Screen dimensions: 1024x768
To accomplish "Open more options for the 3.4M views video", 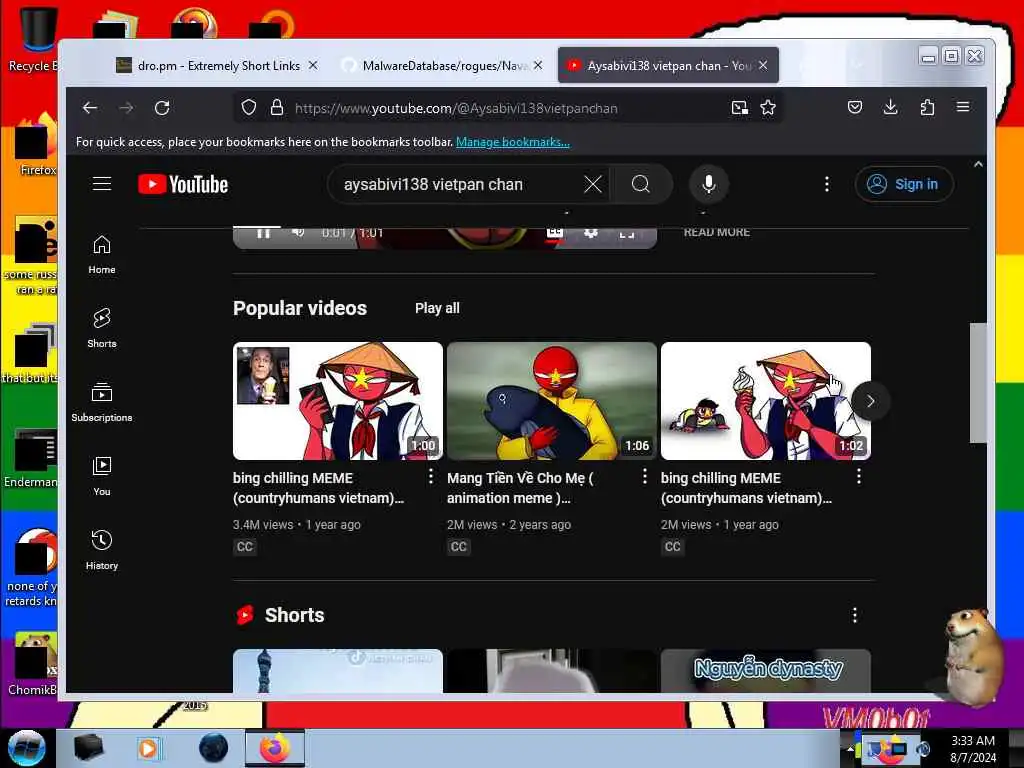I will pos(430,477).
